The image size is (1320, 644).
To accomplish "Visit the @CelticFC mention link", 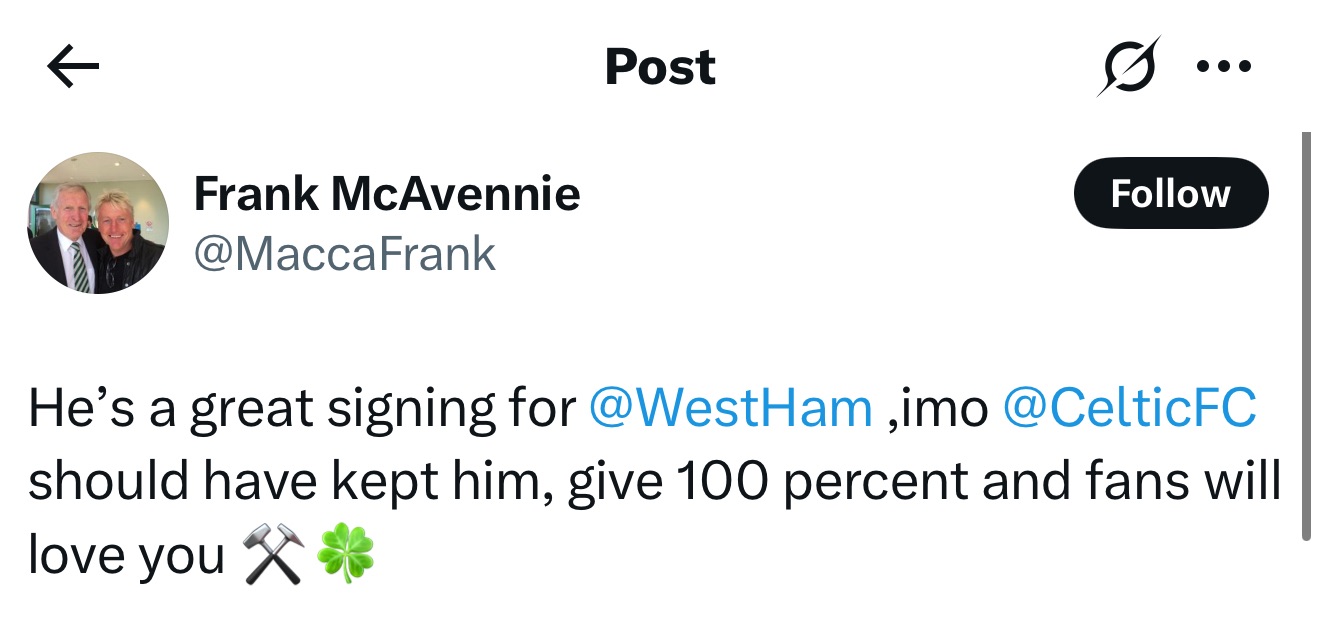I will coord(1128,409).
